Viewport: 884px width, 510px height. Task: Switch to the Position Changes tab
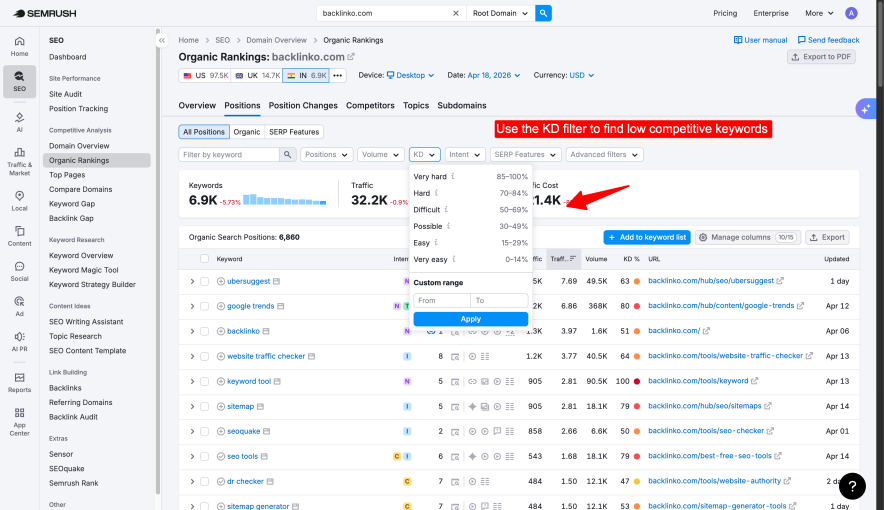pos(303,105)
